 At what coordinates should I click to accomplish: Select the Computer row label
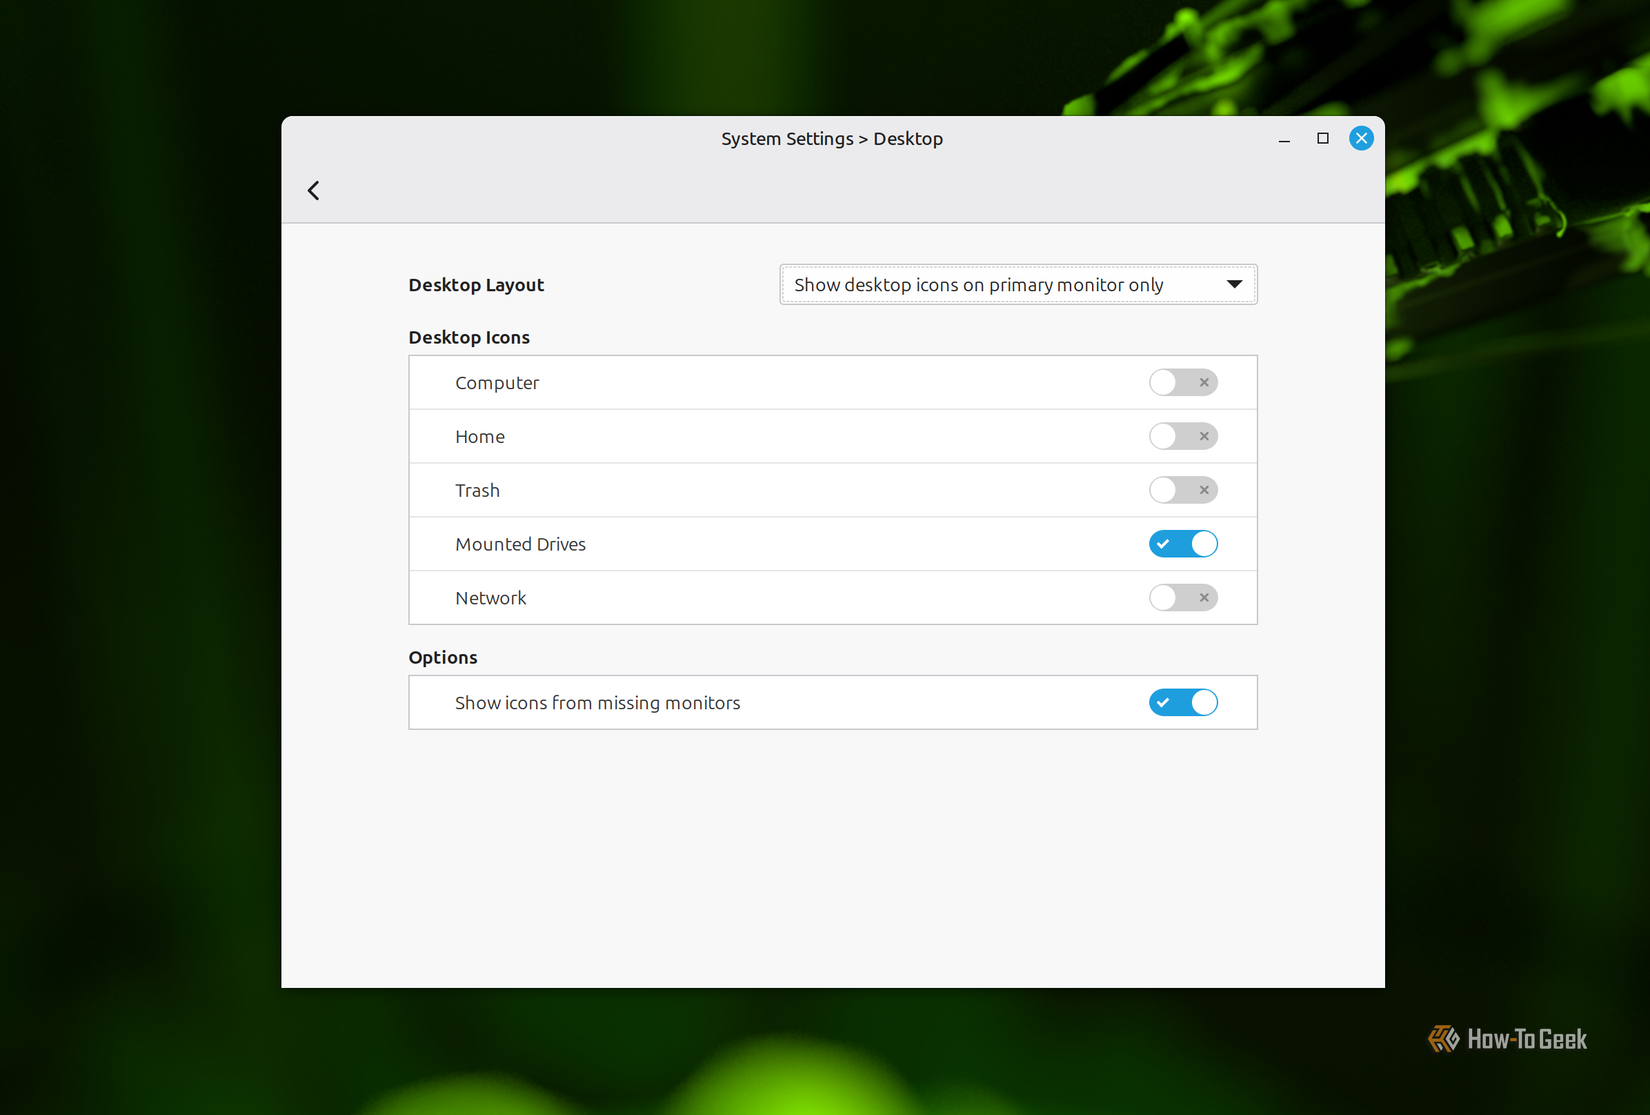(x=497, y=383)
